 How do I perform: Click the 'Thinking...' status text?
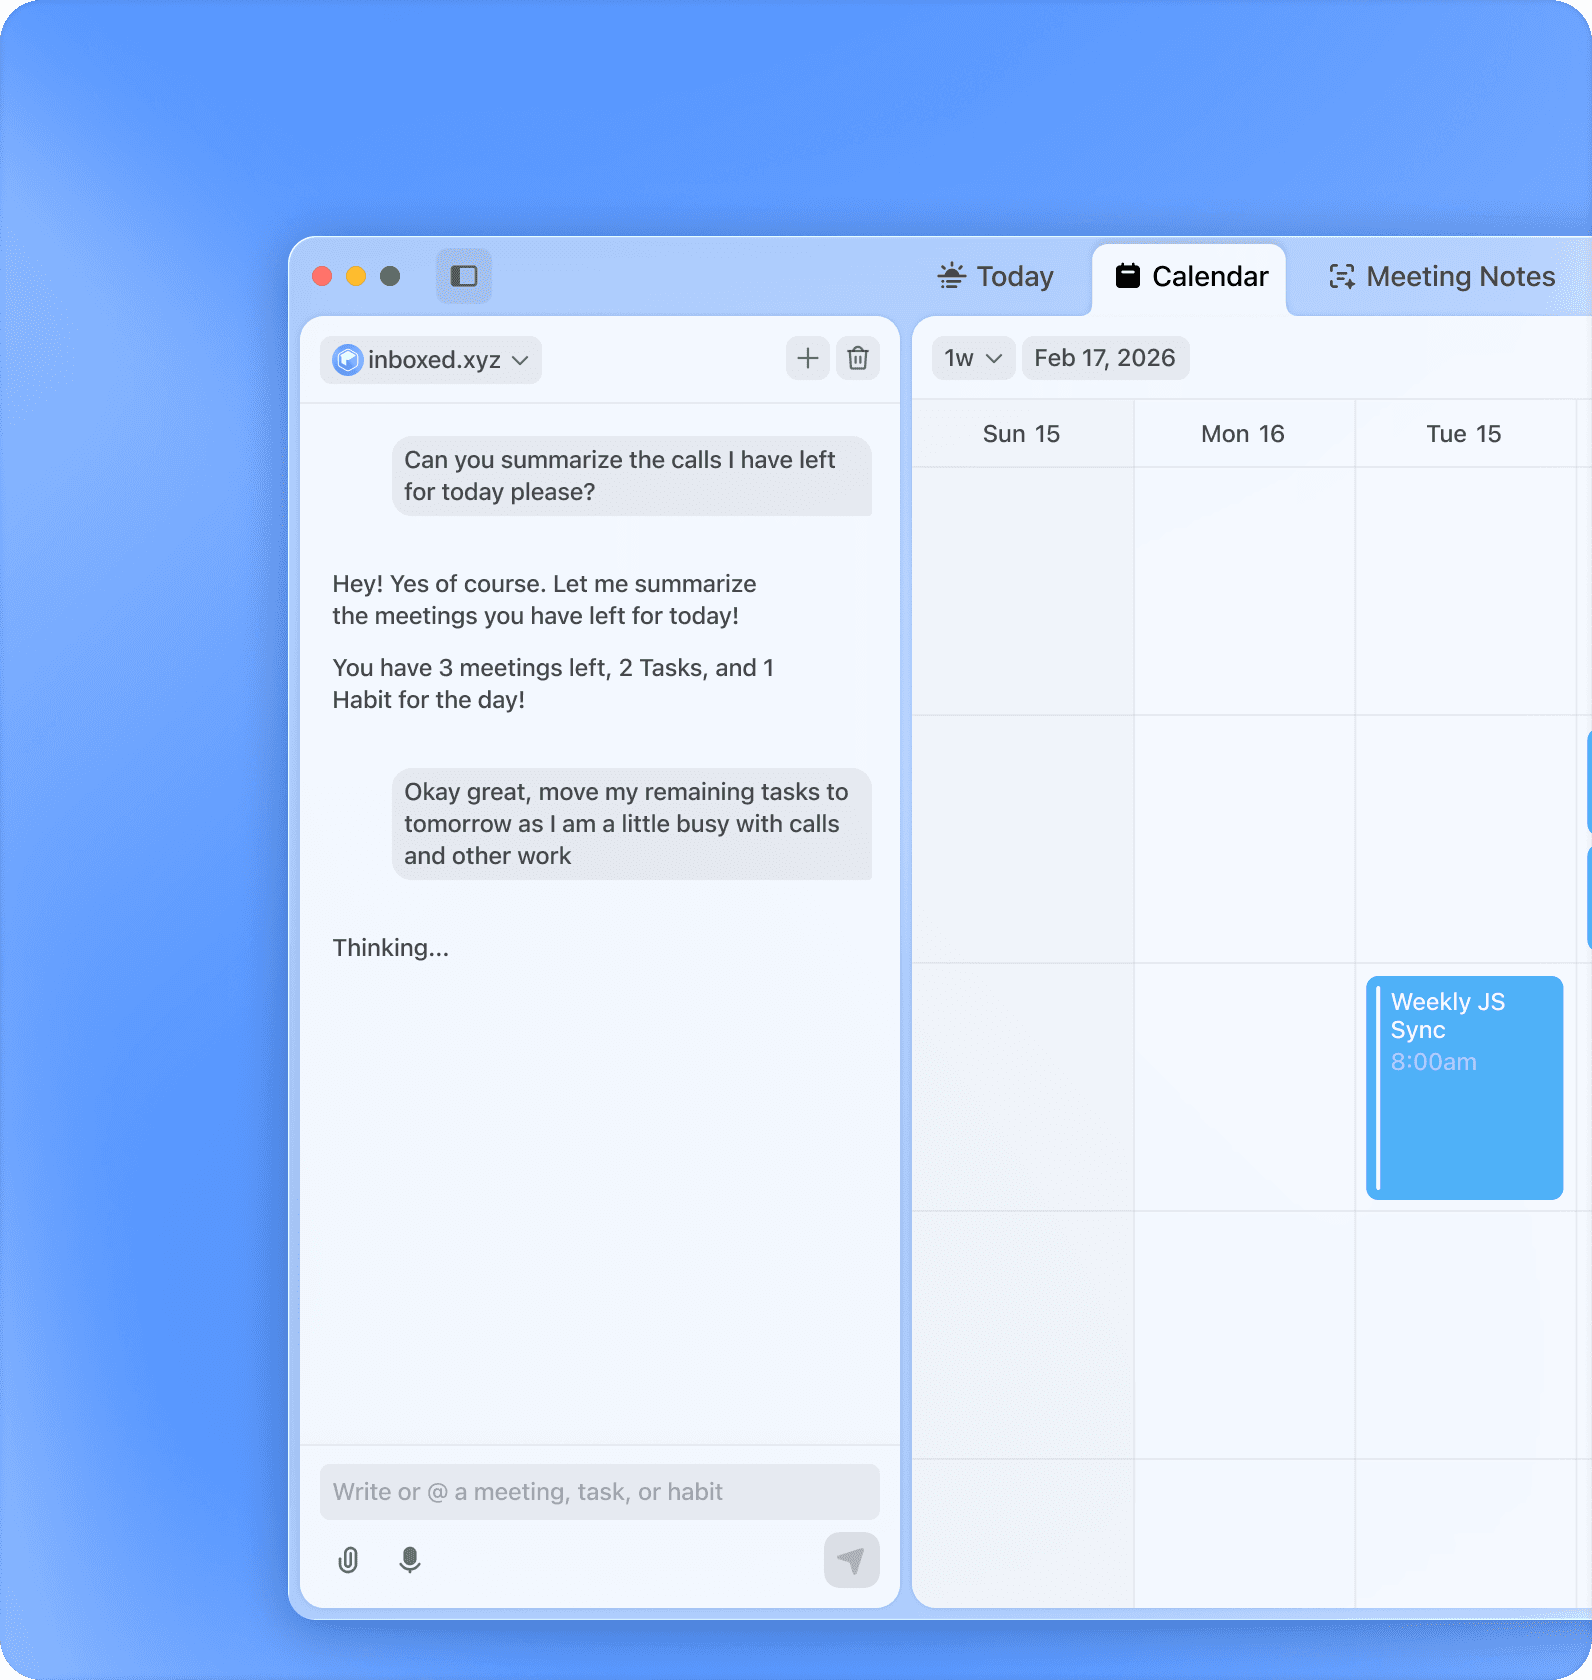point(391,948)
